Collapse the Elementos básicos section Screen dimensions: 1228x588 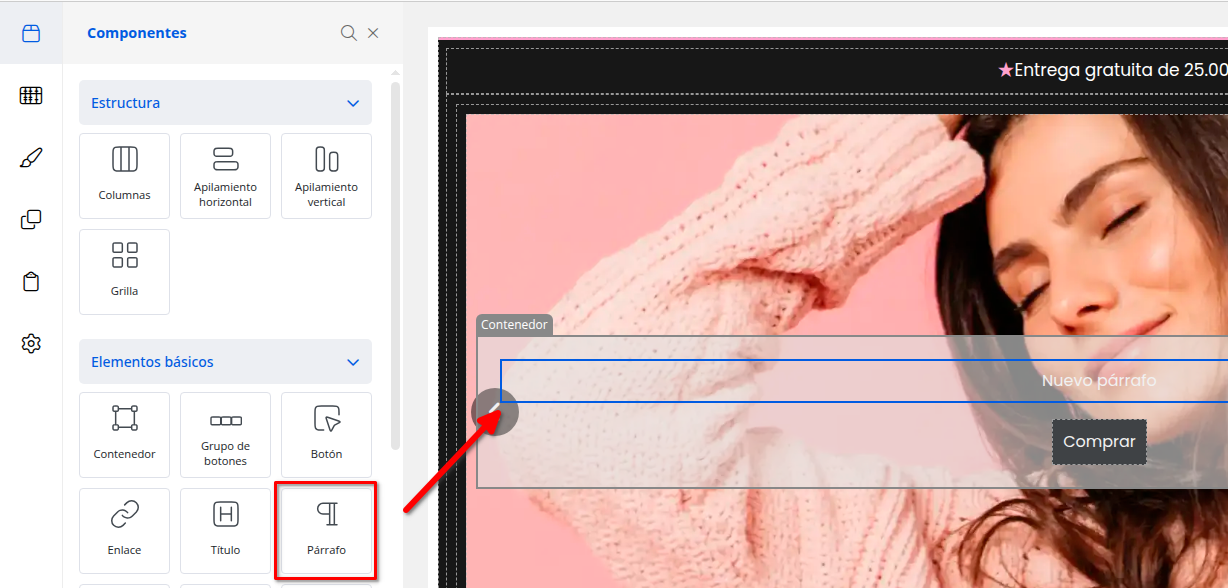tap(352, 362)
